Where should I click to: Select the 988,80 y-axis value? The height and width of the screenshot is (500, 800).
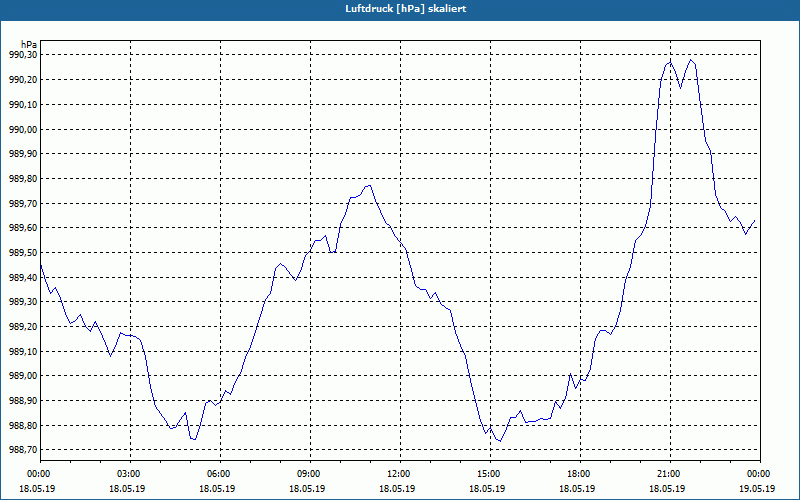click(x=23, y=425)
